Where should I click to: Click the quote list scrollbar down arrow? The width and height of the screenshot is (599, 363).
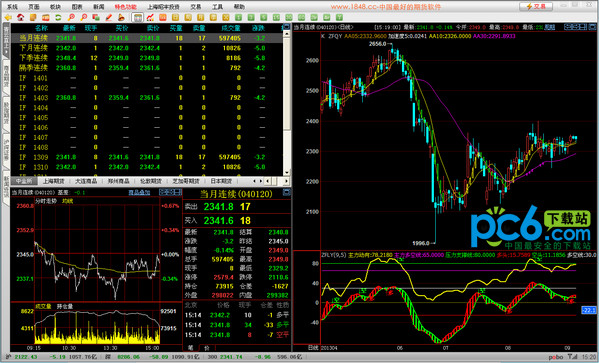[x=287, y=172]
